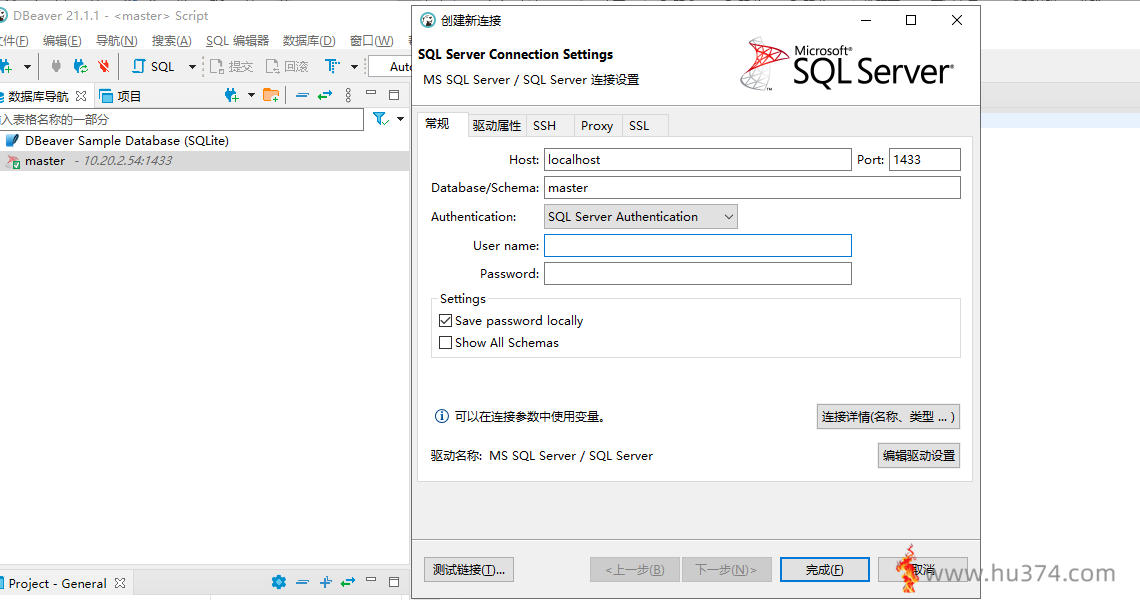This screenshot has height=600, width=1140.
Task: Open the 数据库(D) menu
Action: click(x=309, y=41)
